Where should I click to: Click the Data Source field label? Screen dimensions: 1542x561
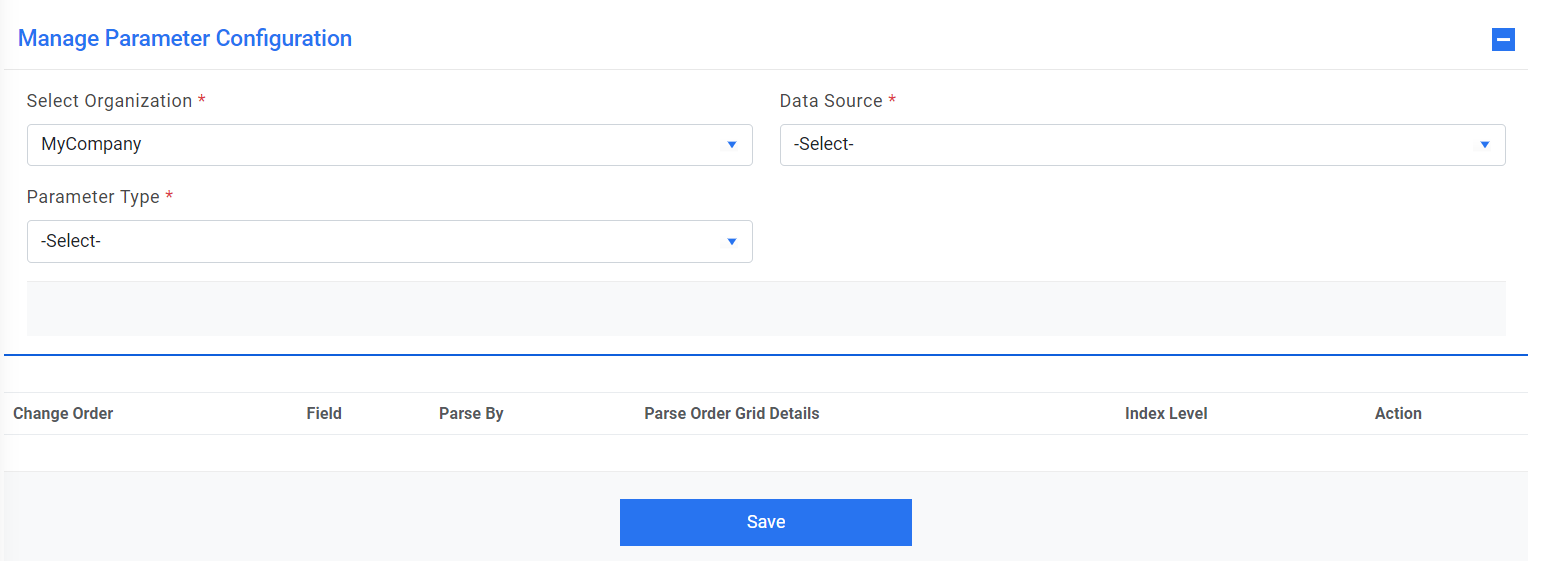point(831,101)
